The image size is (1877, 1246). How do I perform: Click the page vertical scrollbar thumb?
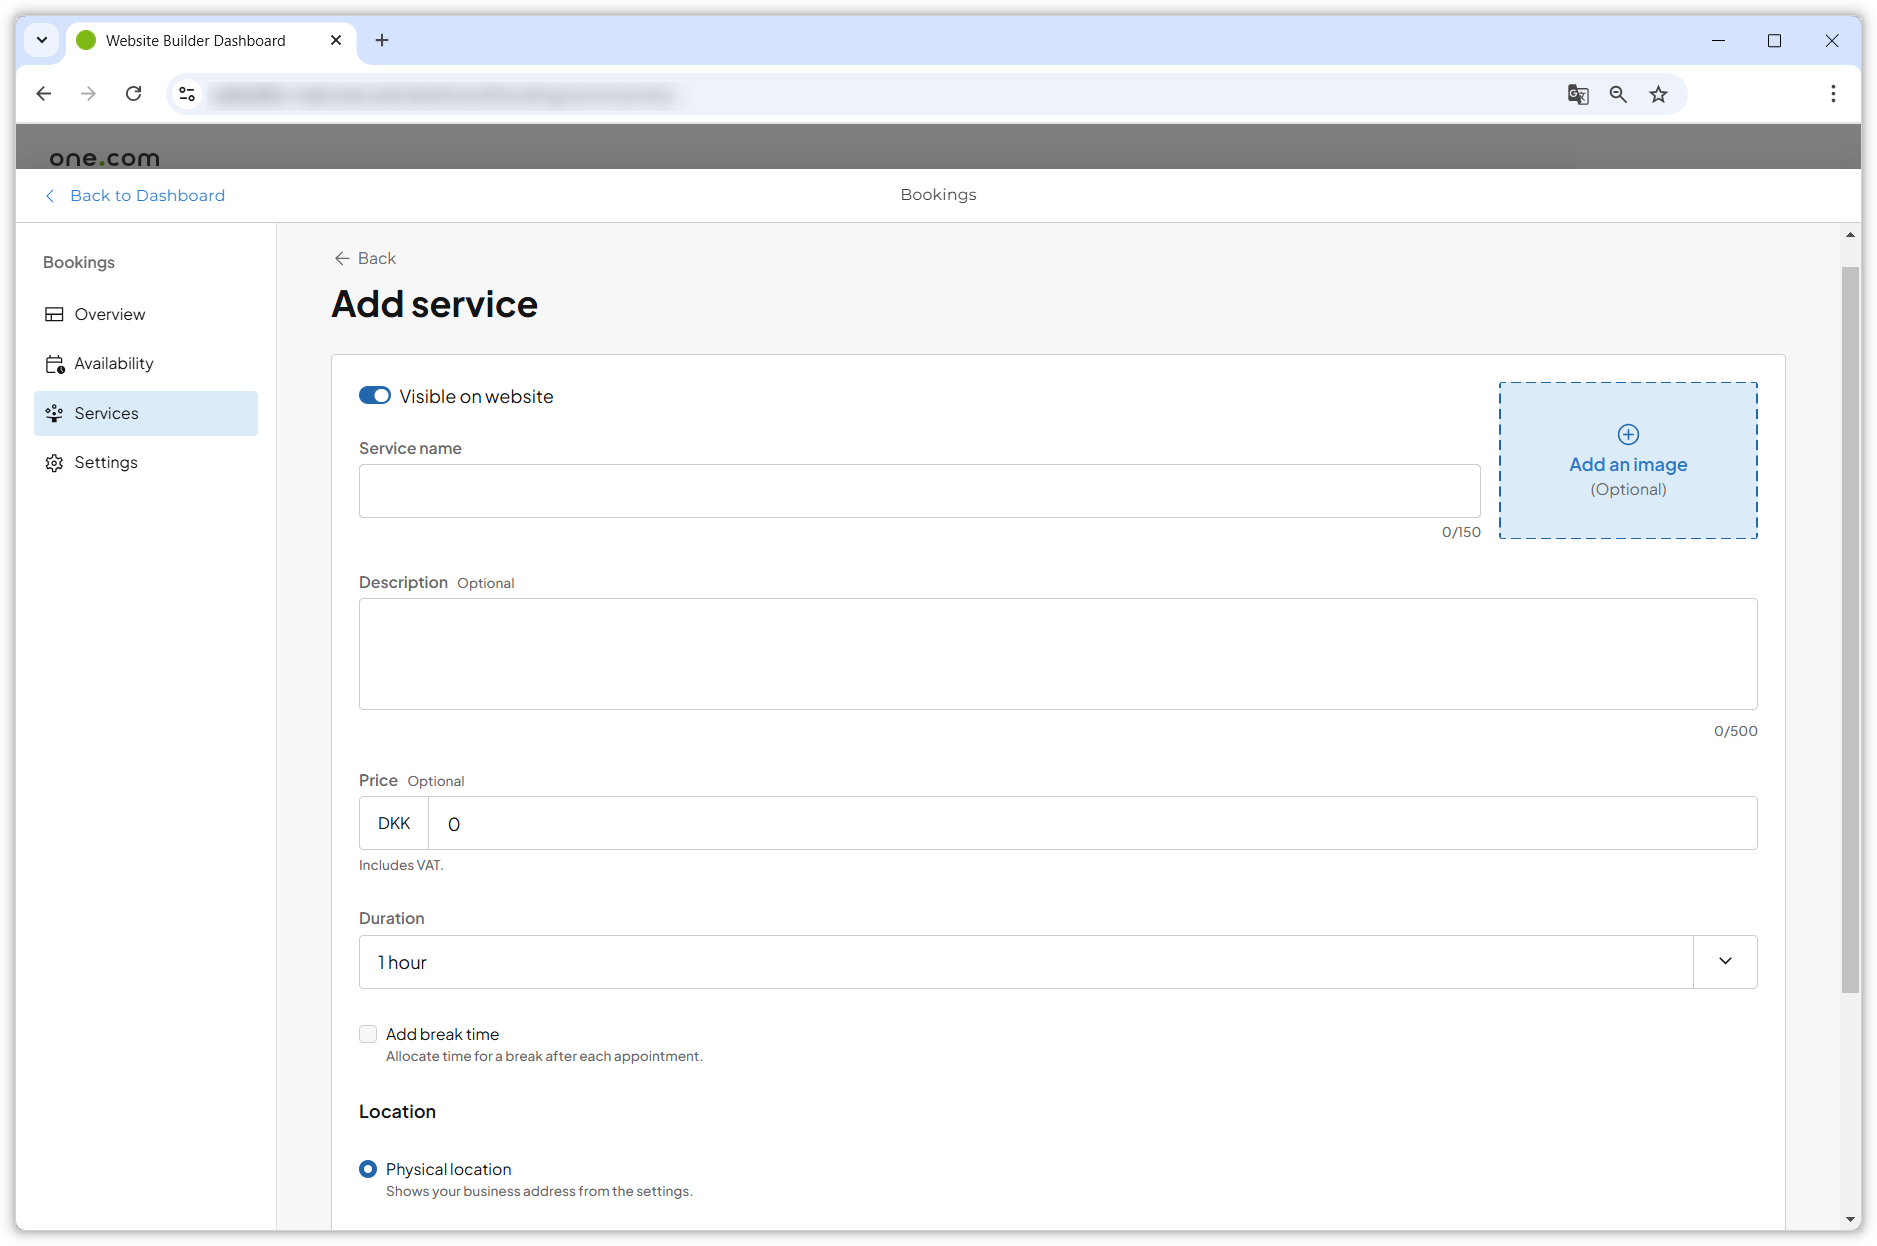click(1850, 630)
